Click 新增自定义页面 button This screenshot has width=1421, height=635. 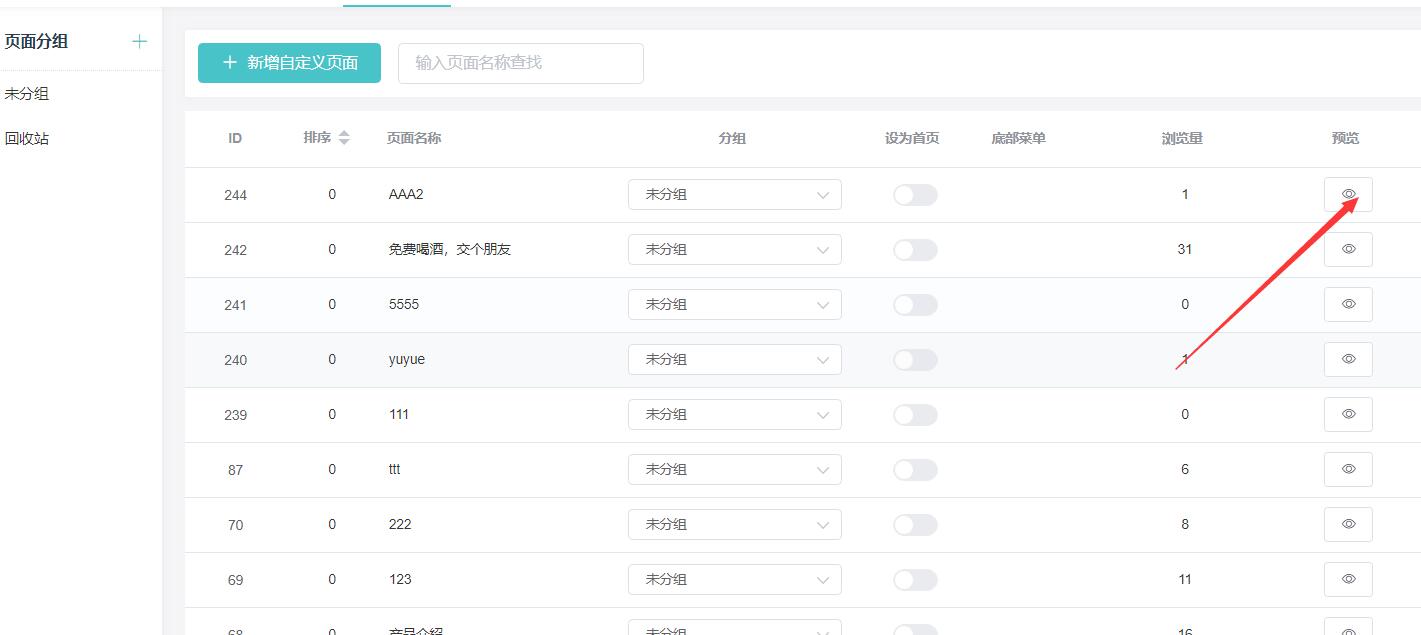(289, 63)
